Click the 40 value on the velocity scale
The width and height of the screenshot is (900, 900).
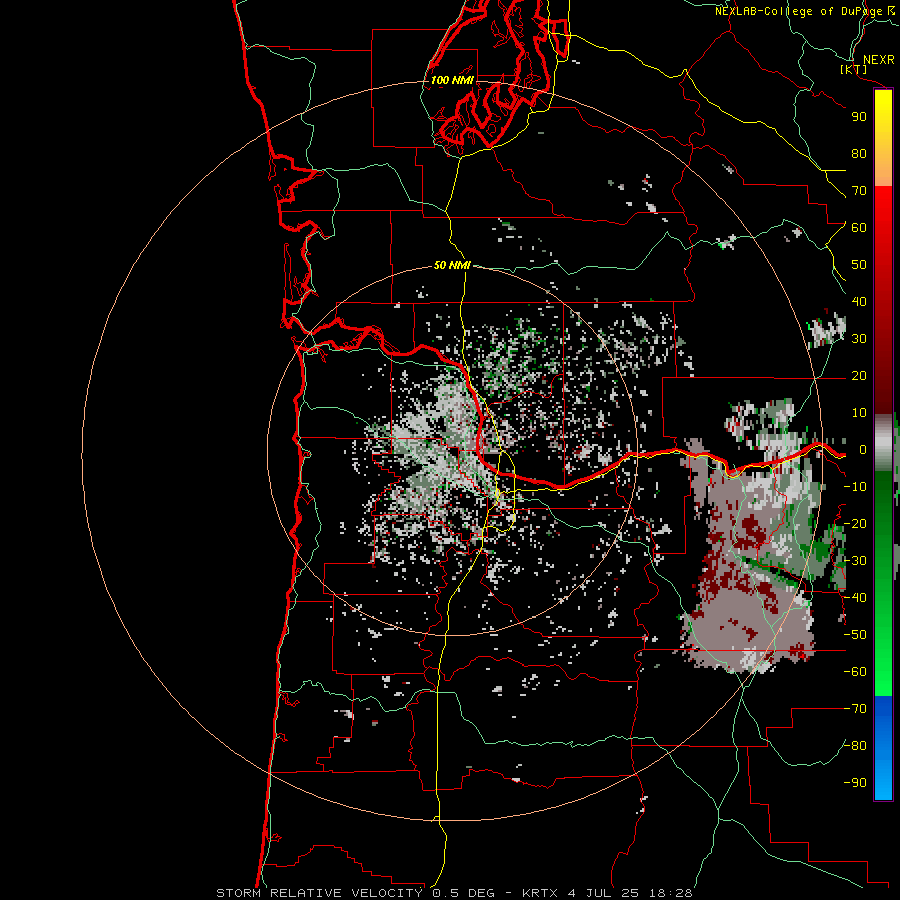click(859, 301)
